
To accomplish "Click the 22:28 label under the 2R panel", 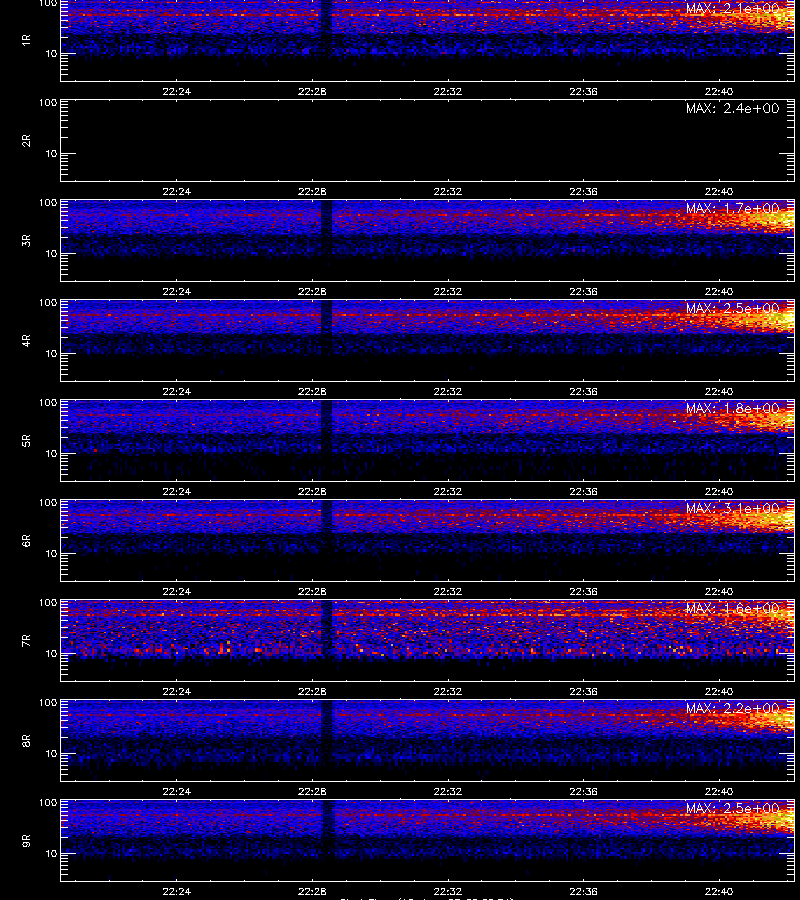I will click(x=312, y=191).
